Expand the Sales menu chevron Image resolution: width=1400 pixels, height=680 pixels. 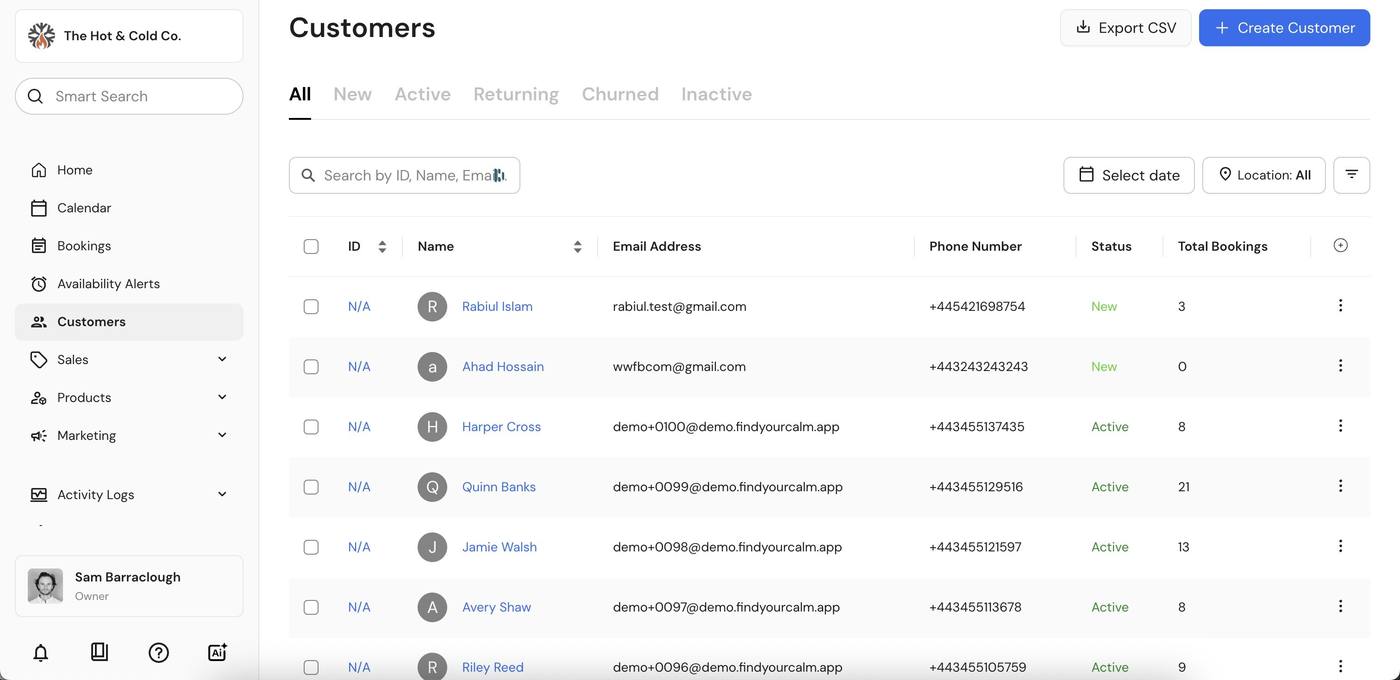(222, 359)
